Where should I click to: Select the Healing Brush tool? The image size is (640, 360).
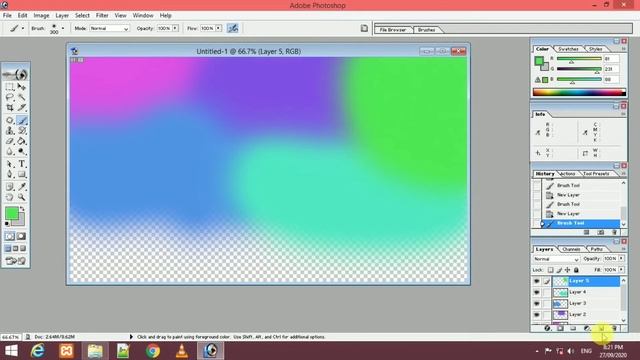pos(9,120)
